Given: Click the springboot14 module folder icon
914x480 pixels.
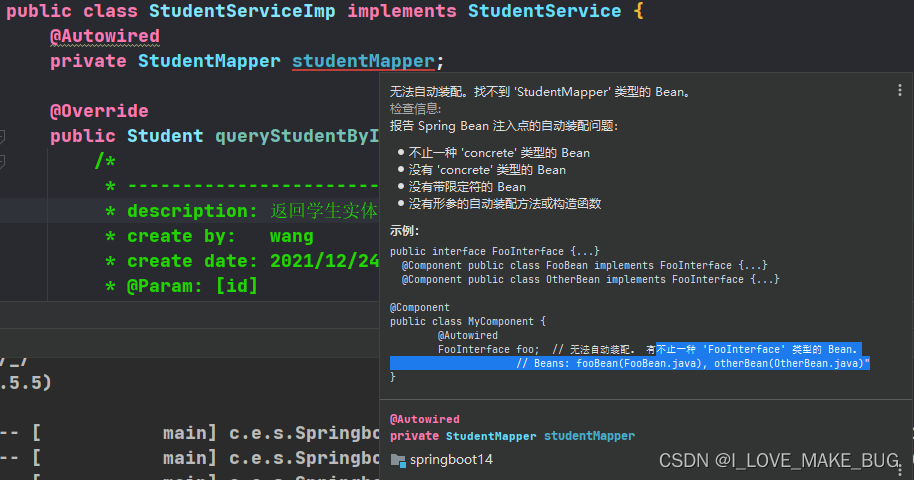Looking at the screenshot, I should (x=398, y=460).
